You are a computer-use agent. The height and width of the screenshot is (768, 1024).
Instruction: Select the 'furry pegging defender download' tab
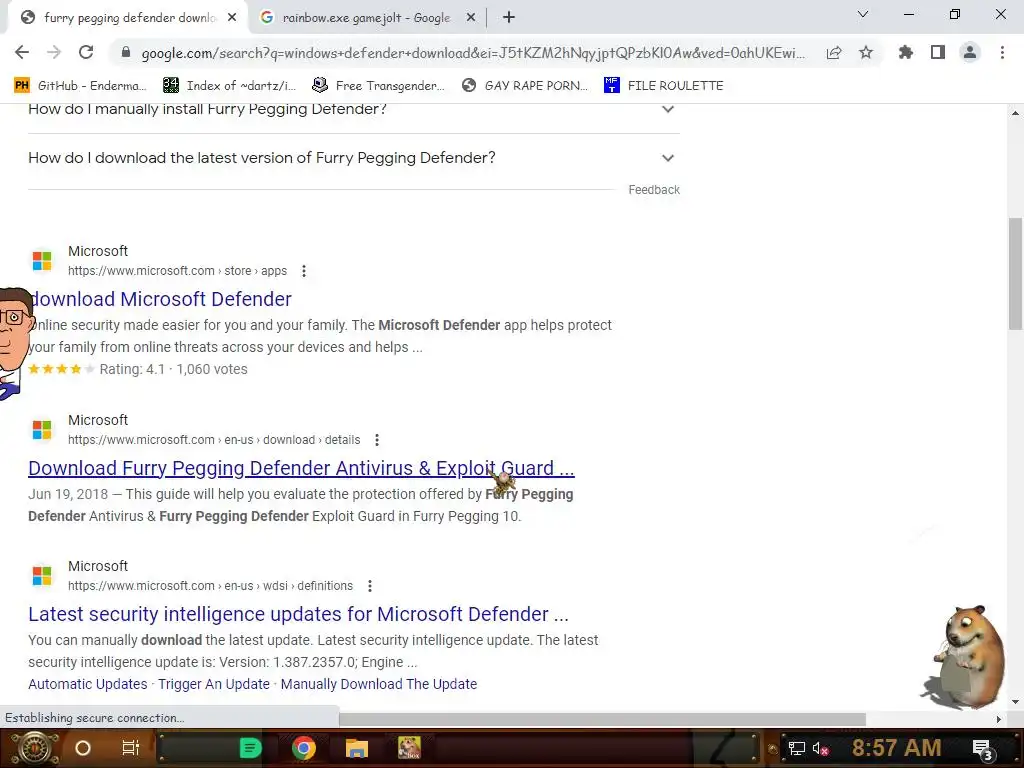129,18
